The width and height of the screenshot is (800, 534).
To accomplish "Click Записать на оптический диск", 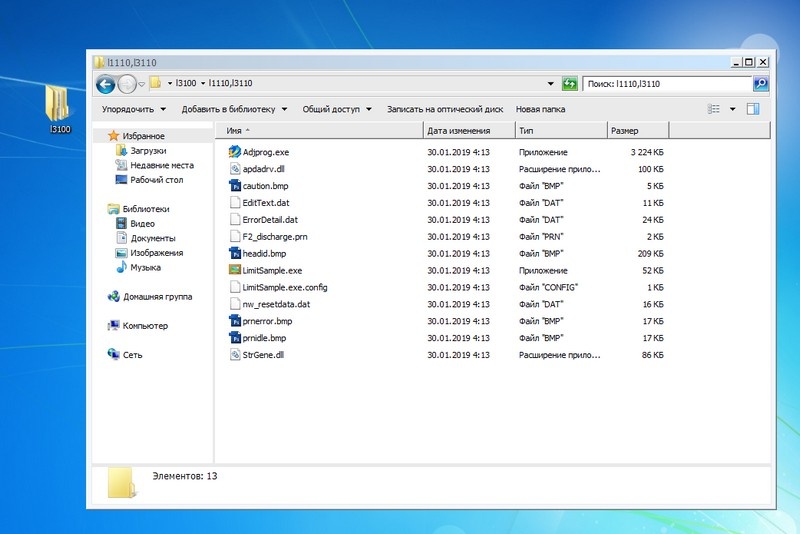I will (444, 109).
